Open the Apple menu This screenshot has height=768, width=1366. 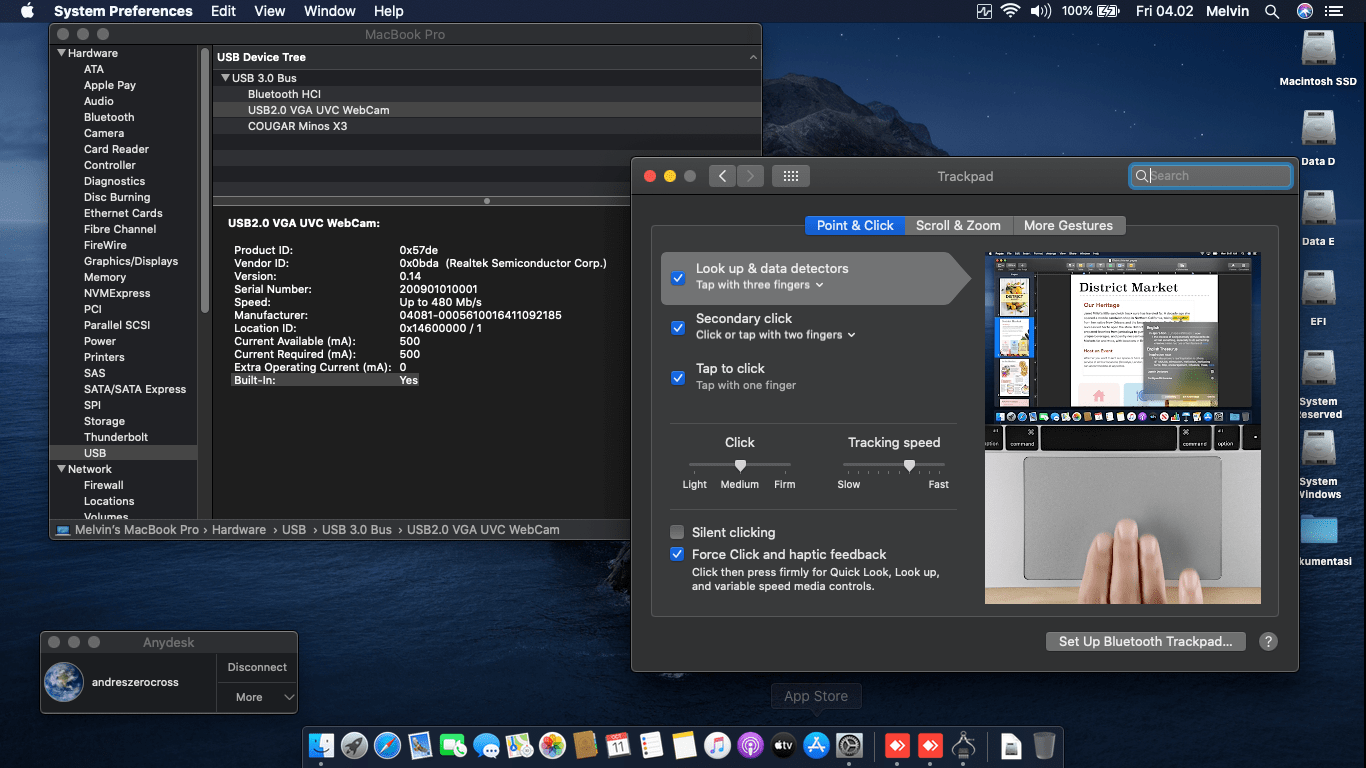(x=27, y=11)
